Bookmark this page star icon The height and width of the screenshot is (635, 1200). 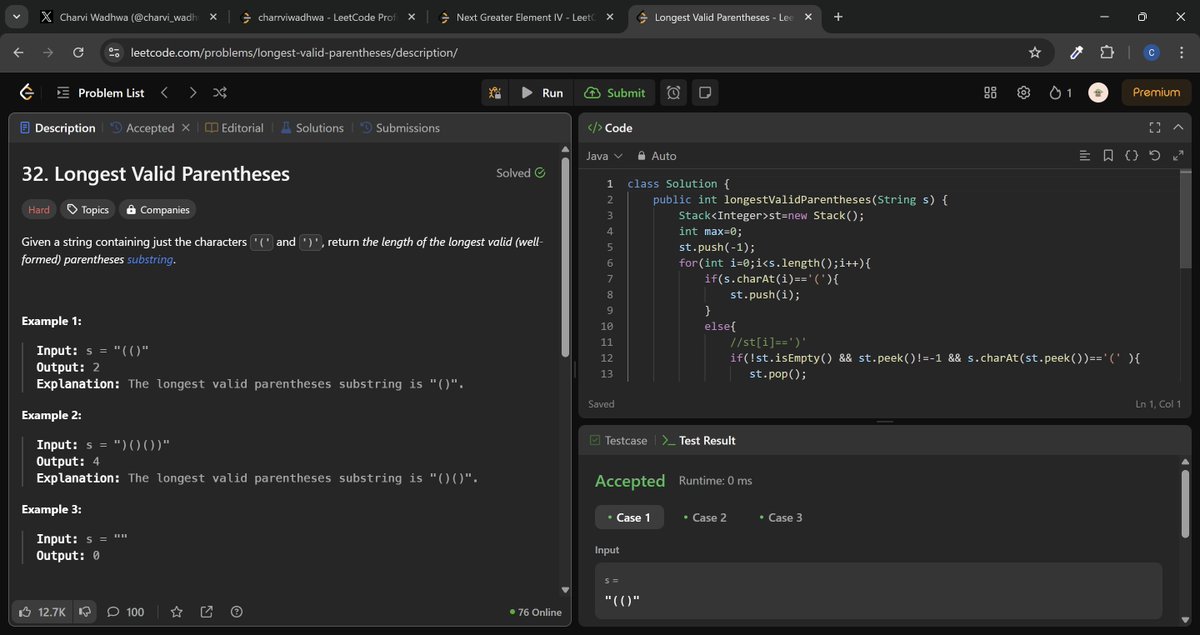pyautogui.click(x=1034, y=52)
